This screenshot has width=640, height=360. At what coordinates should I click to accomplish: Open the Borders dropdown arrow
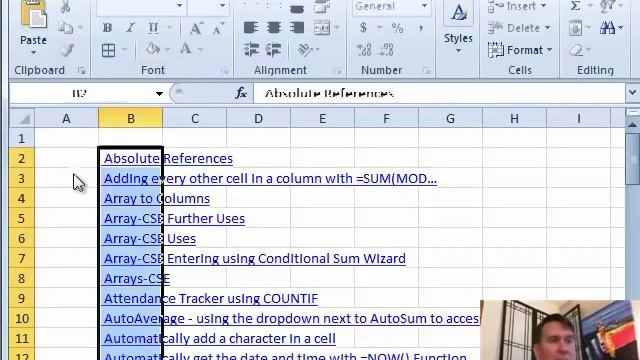[x=124, y=50]
